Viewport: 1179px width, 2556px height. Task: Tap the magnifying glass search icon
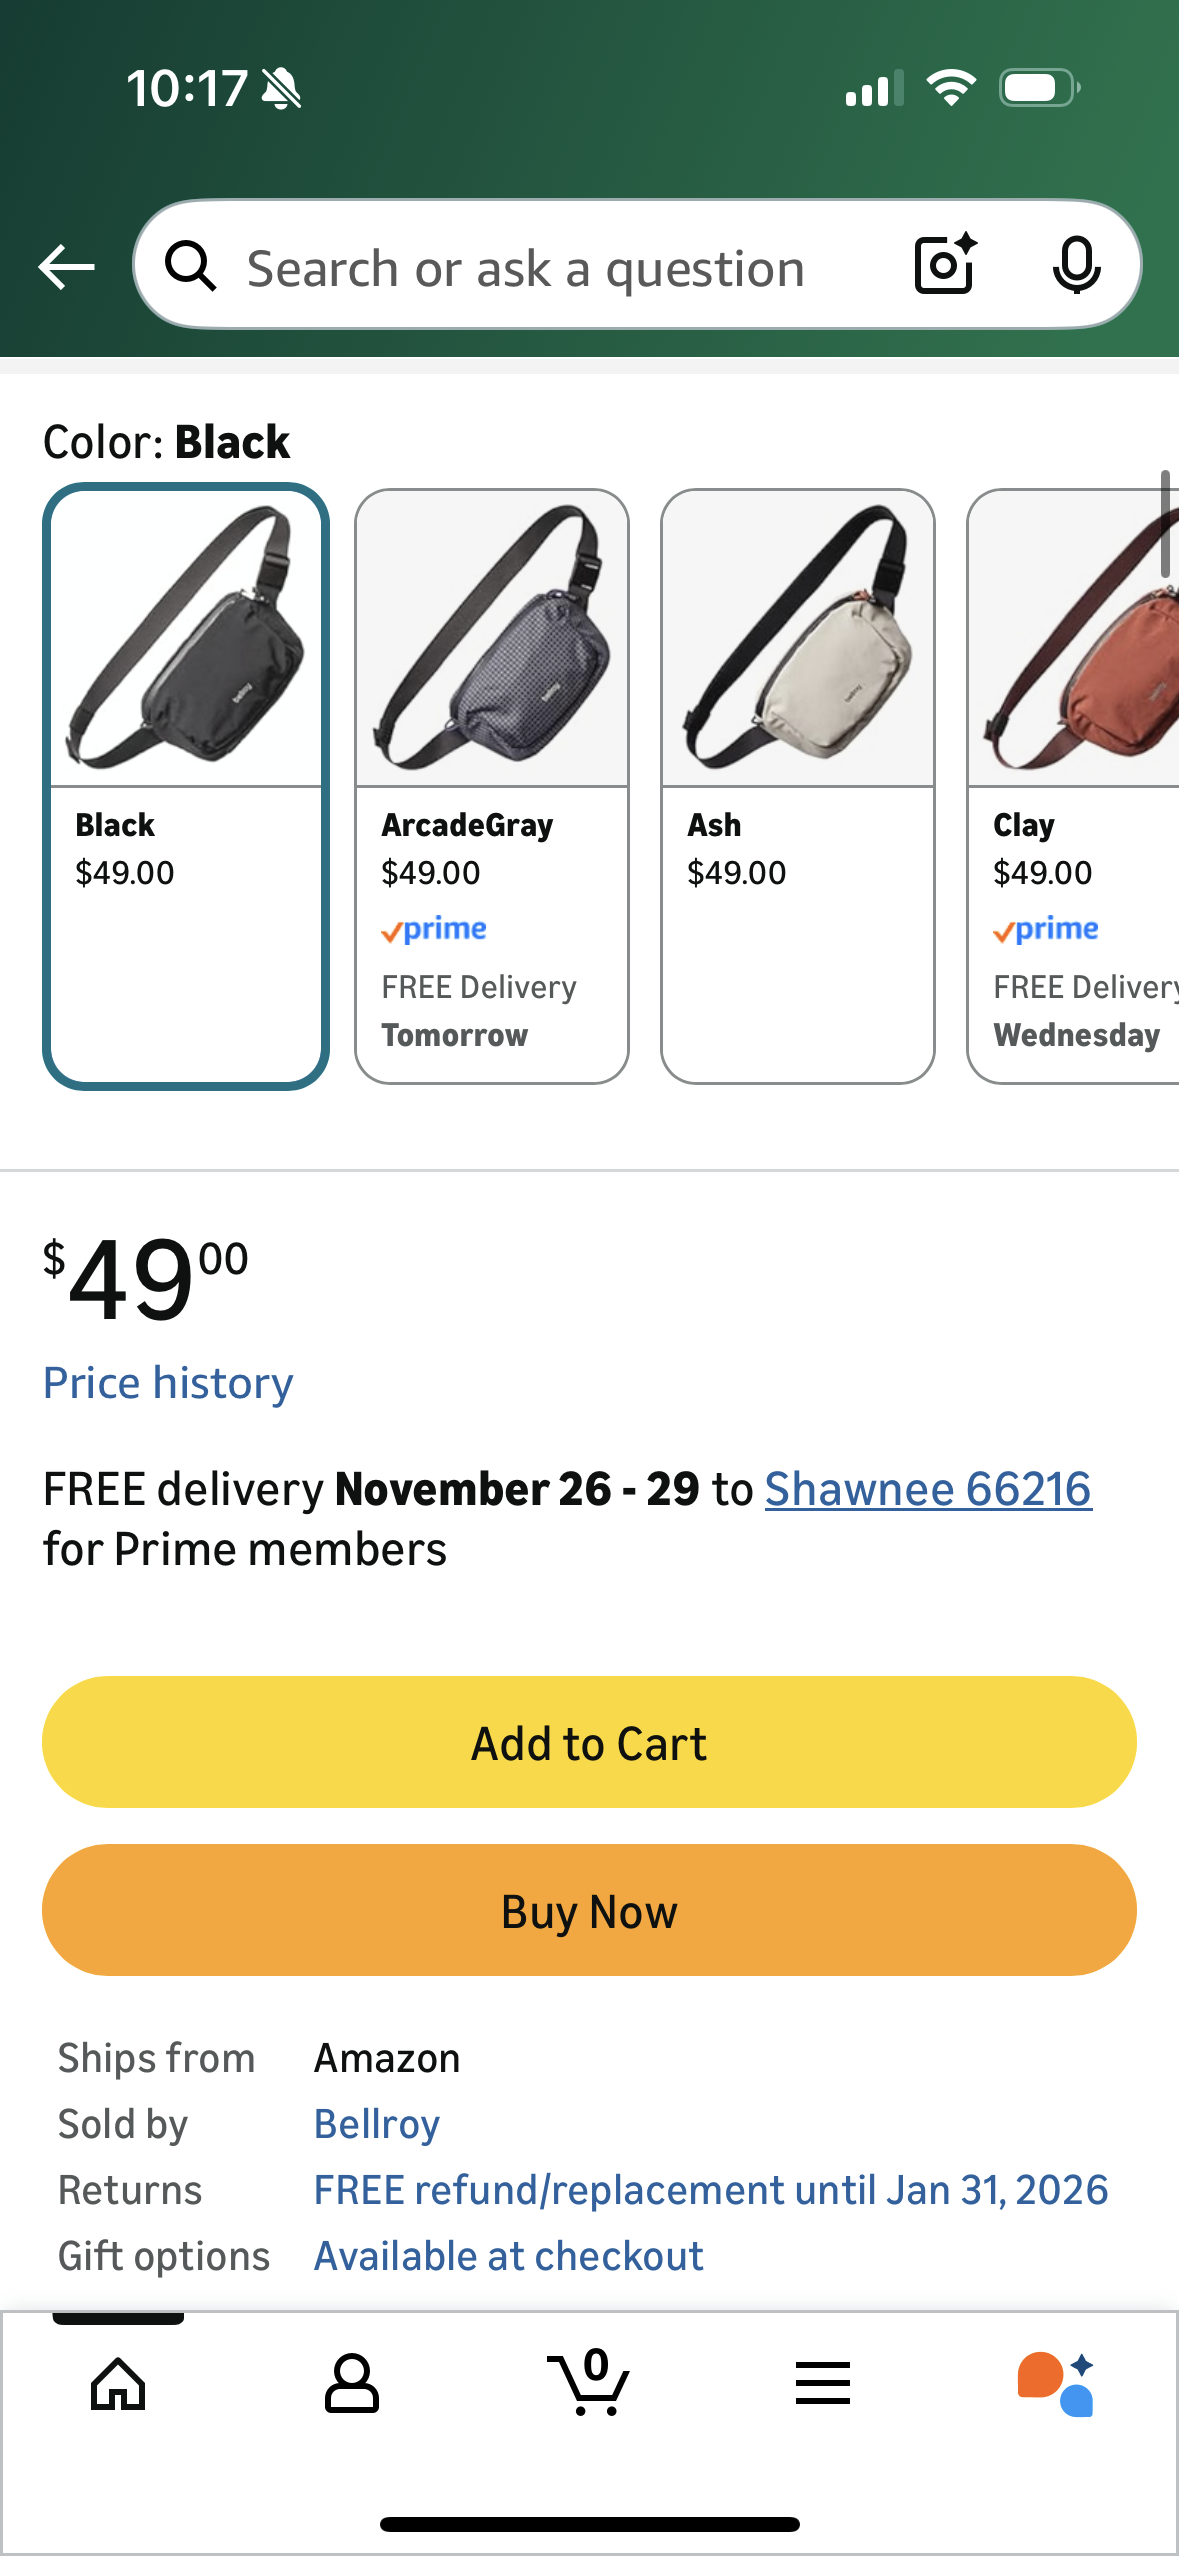[190, 267]
